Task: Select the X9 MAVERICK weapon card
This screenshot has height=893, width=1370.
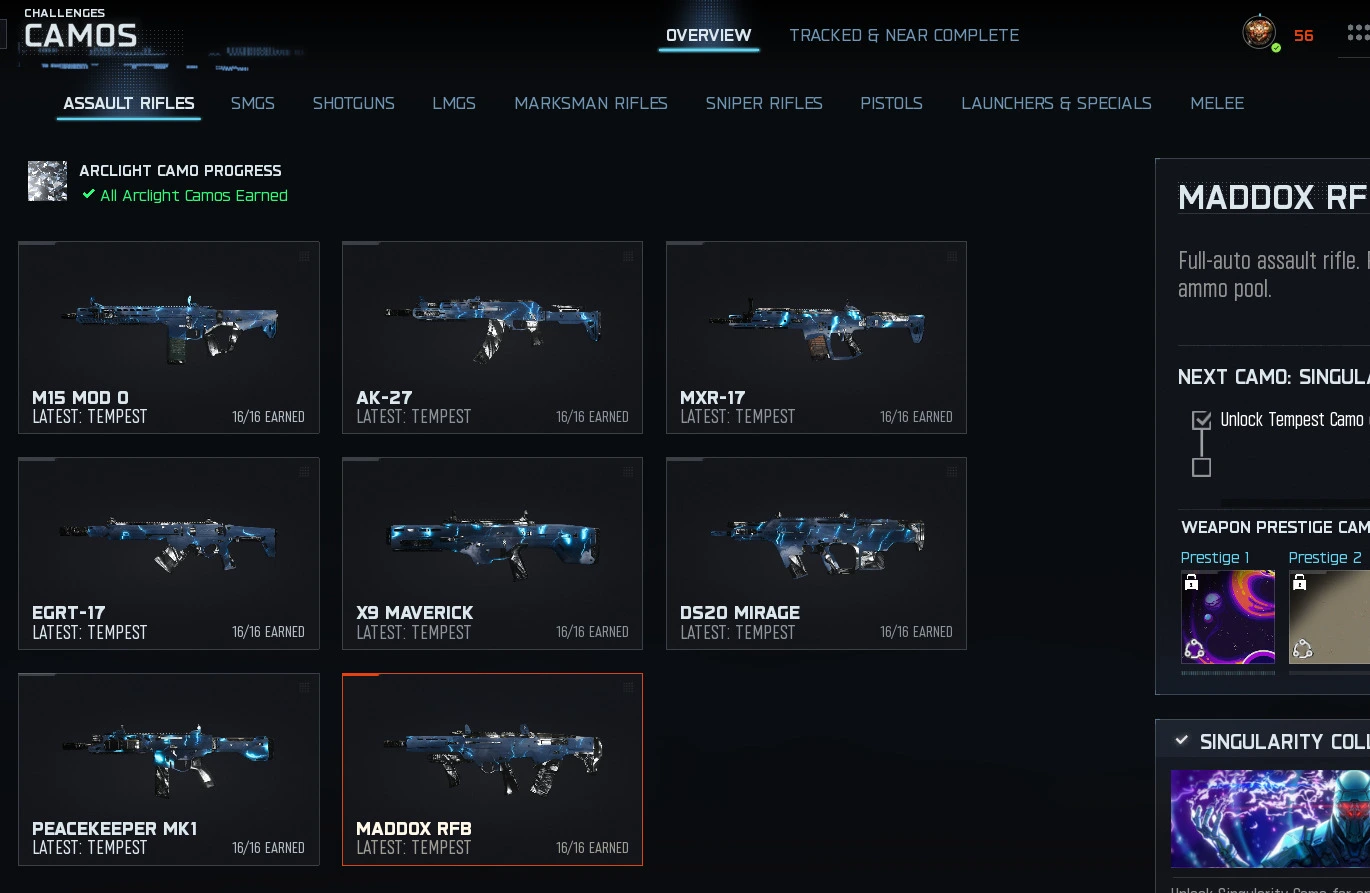Action: pos(492,553)
